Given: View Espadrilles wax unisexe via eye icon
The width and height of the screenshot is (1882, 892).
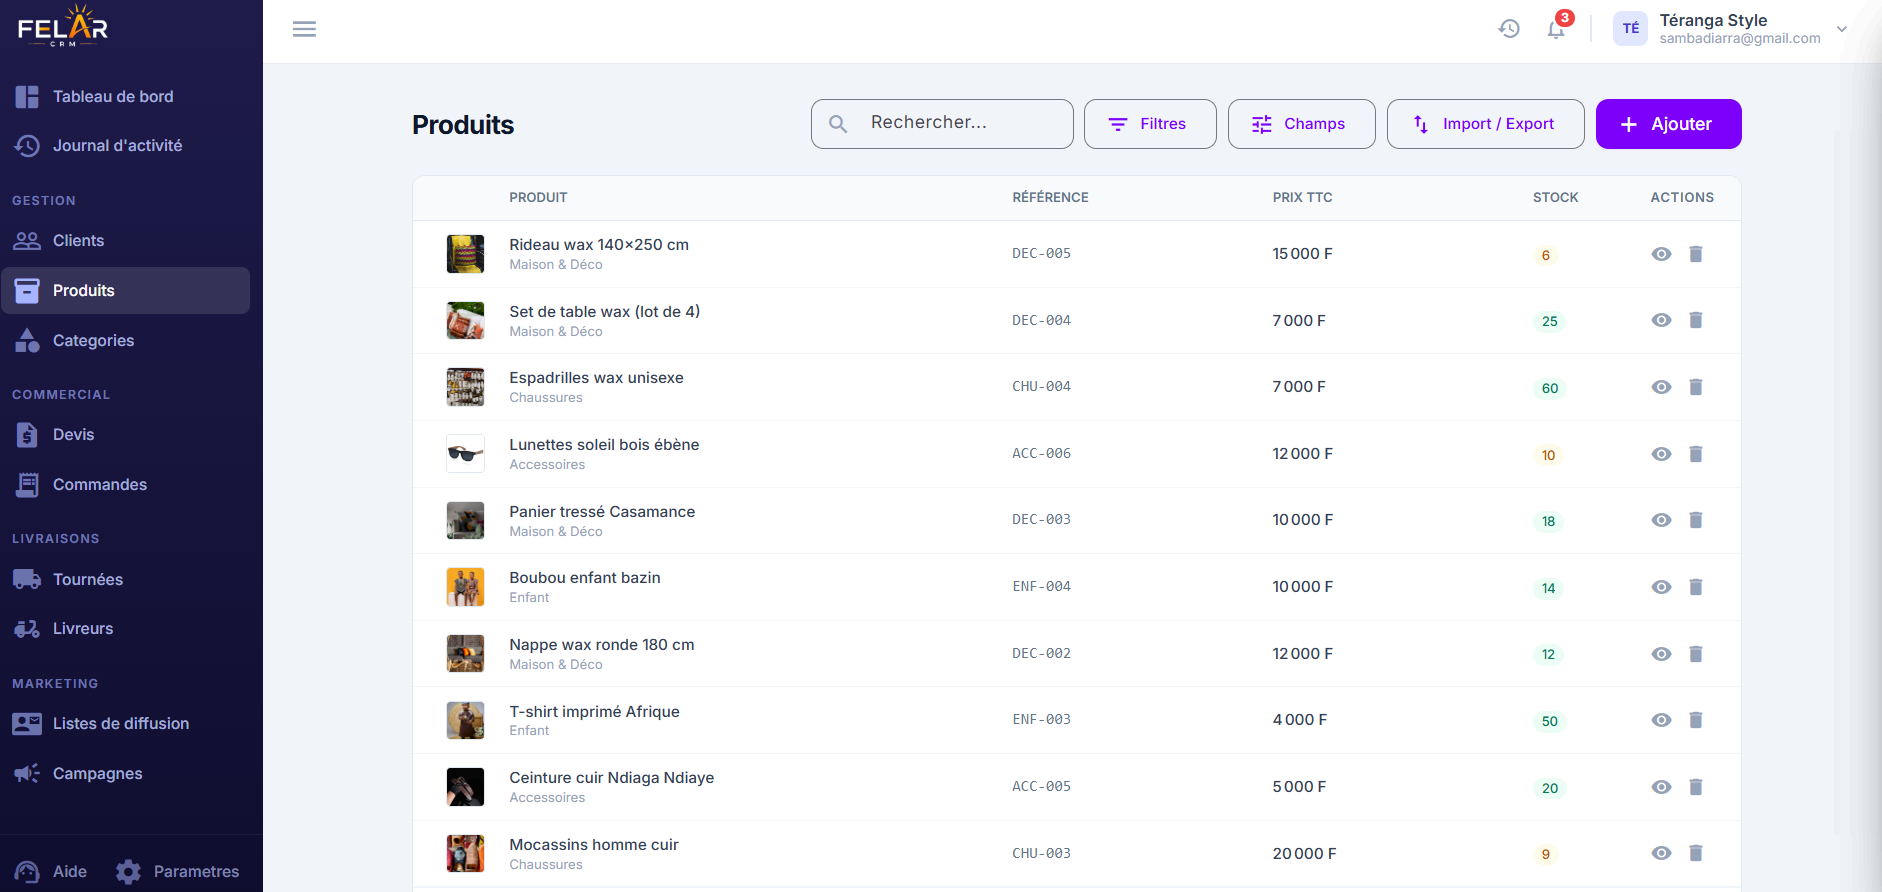Looking at the screenshot, I should 1661,387.
